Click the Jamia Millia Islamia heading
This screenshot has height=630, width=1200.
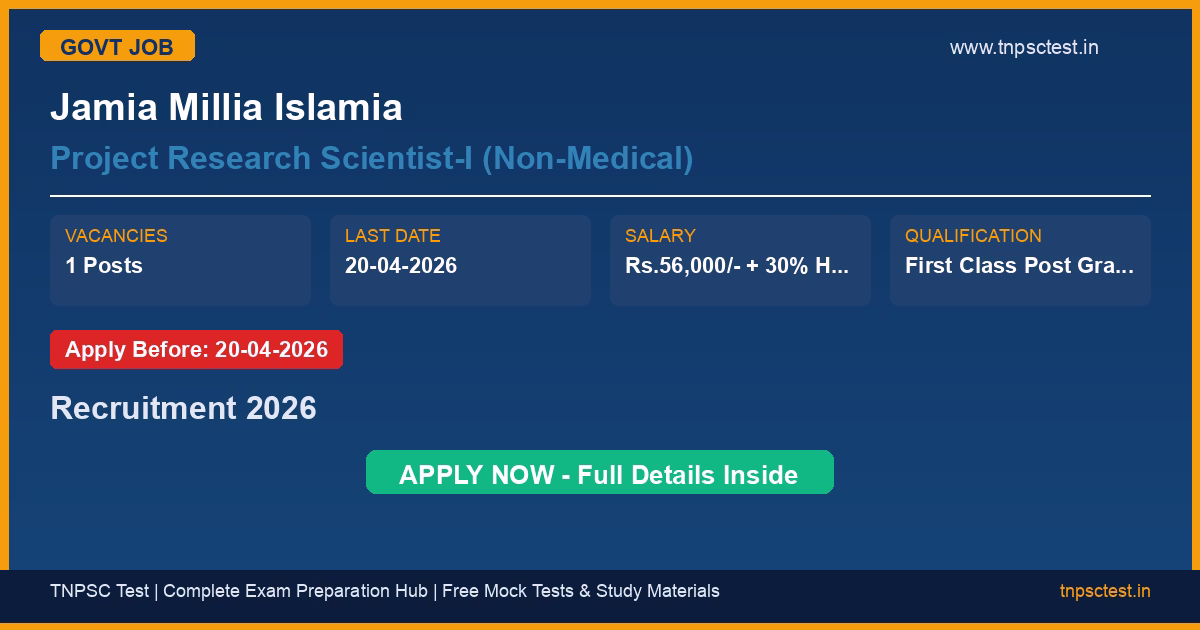(226, 107)
